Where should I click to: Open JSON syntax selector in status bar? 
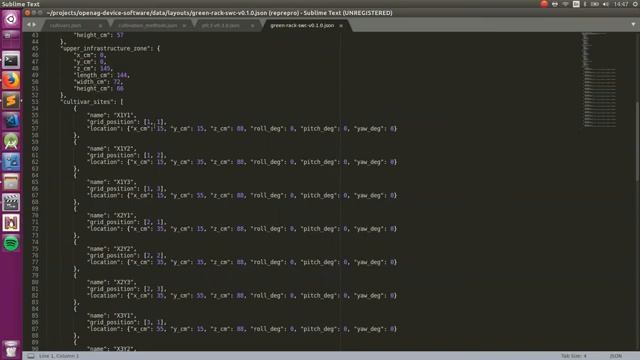pyautogui.click(x=616, y=356)
